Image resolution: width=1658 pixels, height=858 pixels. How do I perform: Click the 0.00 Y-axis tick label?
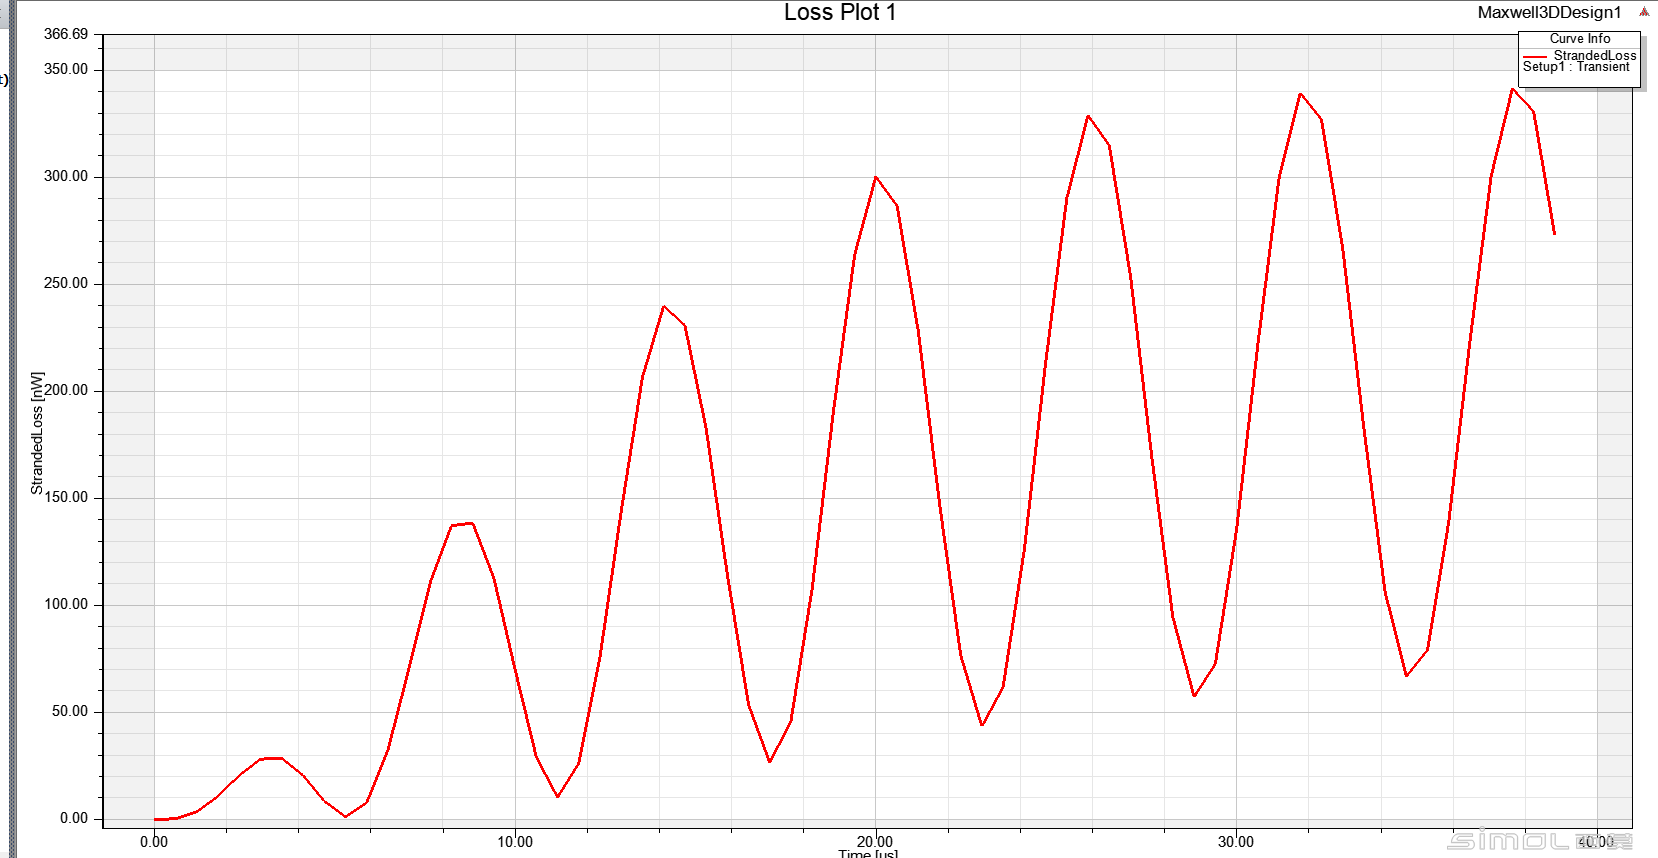tap(74, 818)
